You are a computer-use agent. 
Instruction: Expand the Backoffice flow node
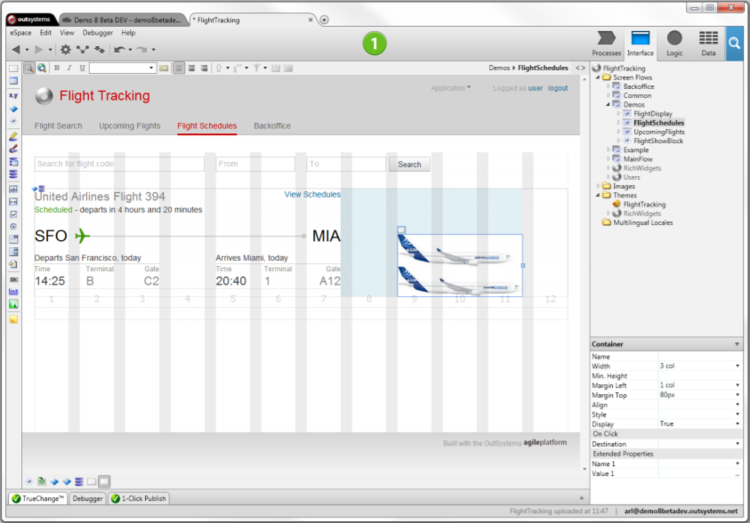tap(608, 86)
